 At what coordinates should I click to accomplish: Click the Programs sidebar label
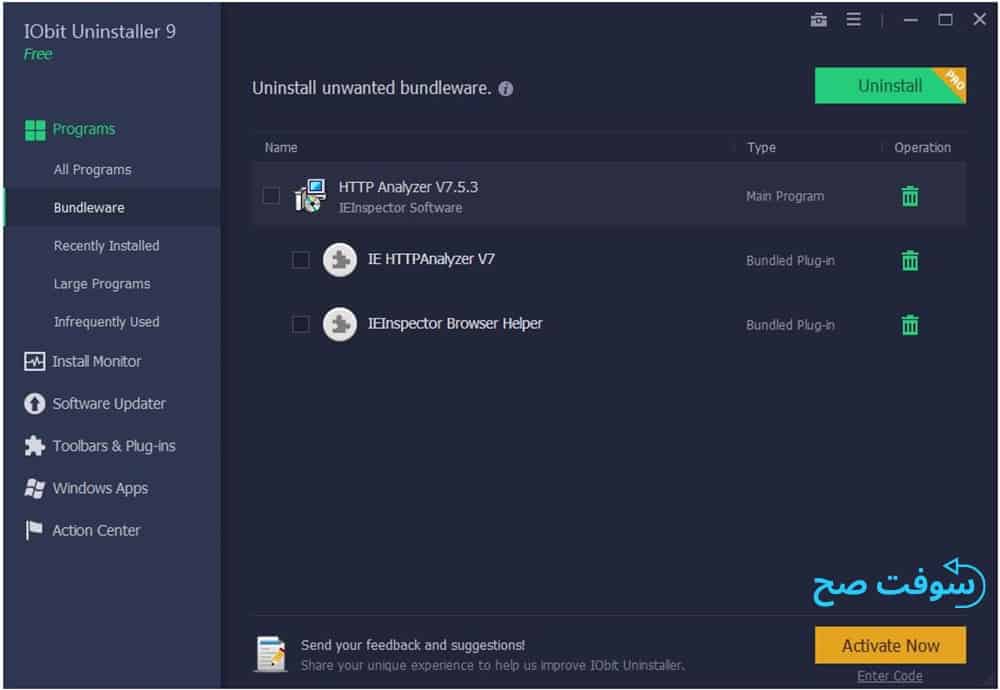pos(84,129)
